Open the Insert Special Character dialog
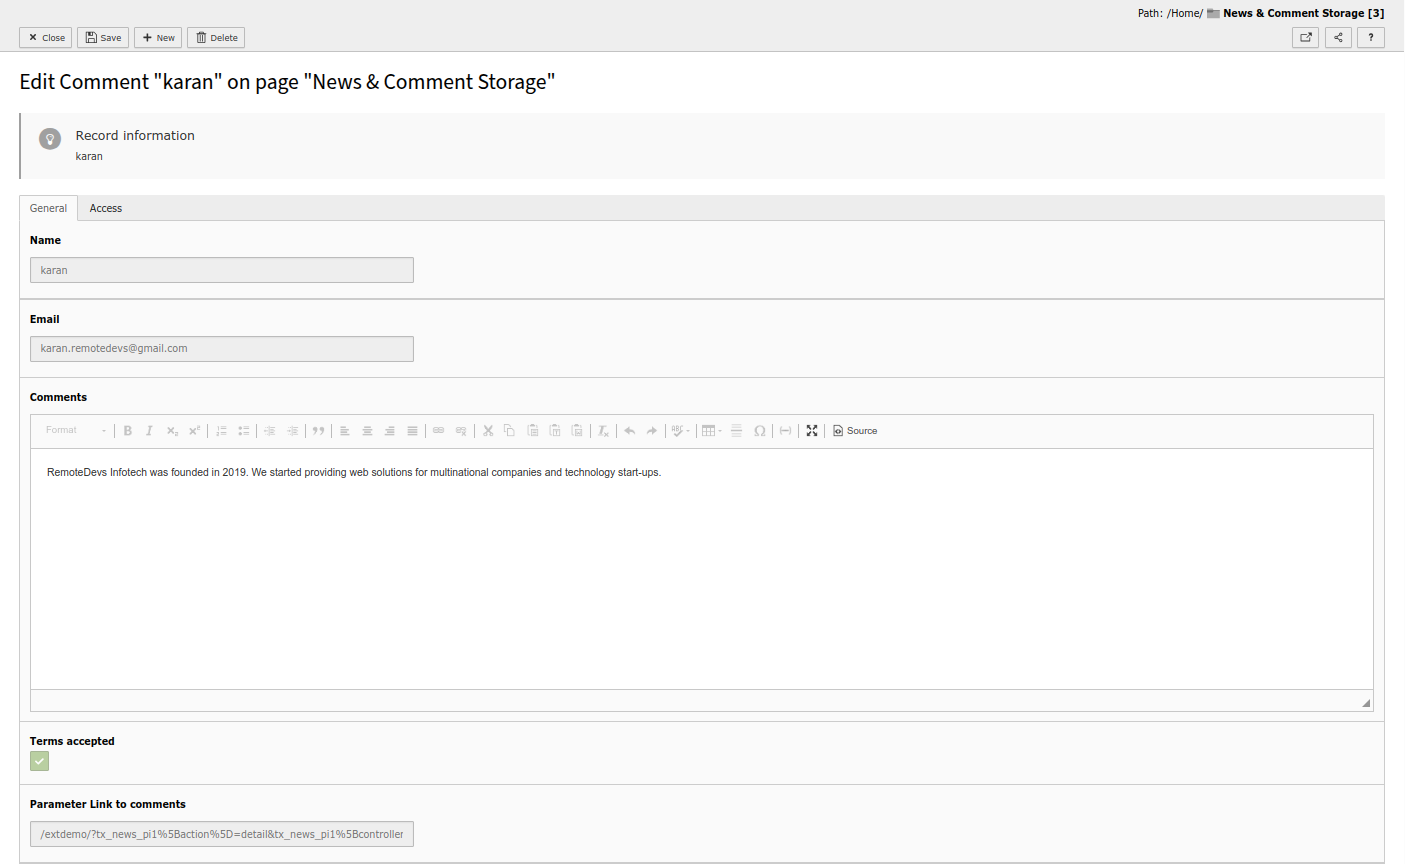Image resolution: width=1405 pixels, height=864 pixels. tap(759, 430)
